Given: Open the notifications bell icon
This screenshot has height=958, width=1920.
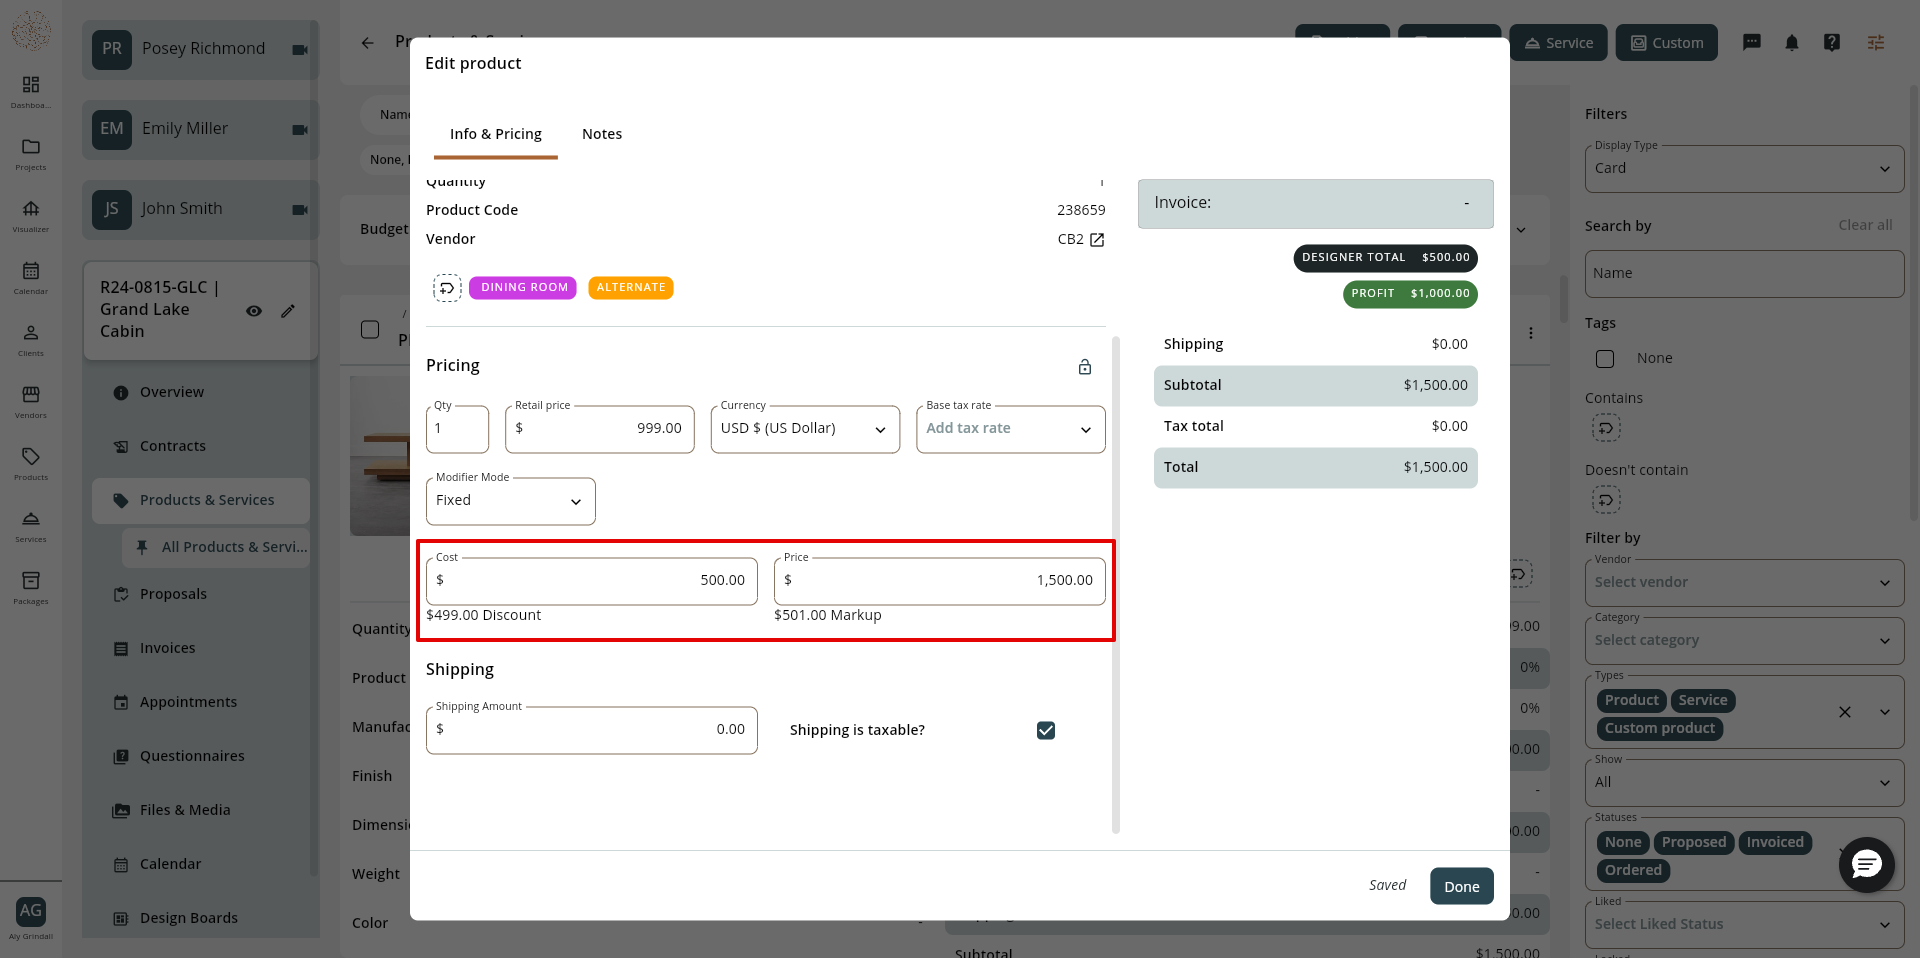Looking at the screenshot, I should (1792, 43).
